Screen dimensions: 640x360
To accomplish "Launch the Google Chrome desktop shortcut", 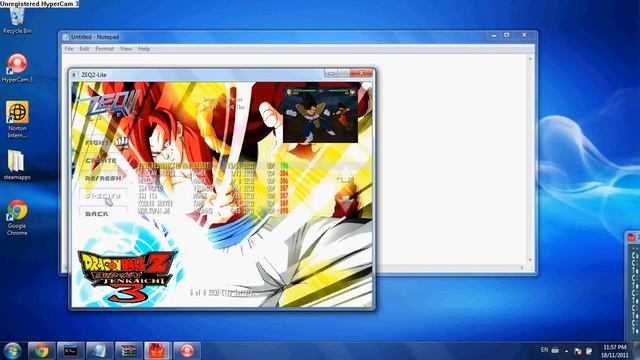I will coord(17,217).
